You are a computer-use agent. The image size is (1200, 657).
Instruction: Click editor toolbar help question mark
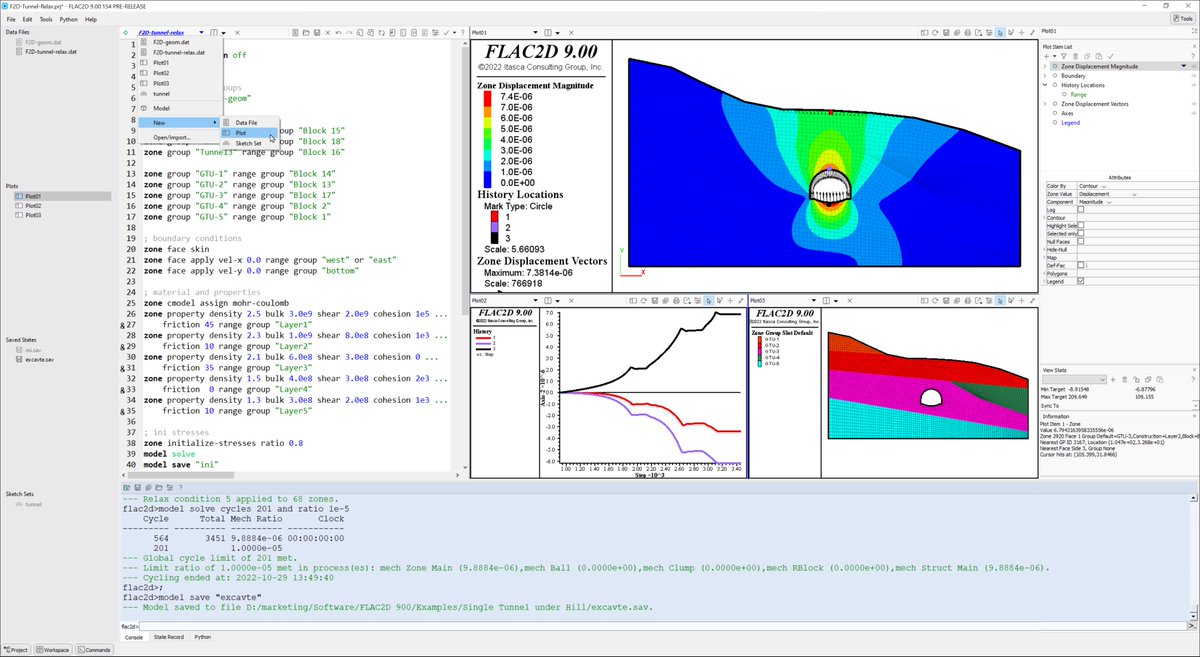point(462,33)
